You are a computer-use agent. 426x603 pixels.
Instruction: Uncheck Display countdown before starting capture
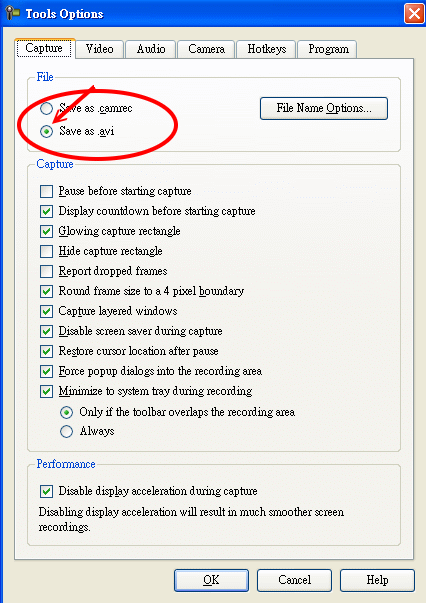(x=47, y=211)
